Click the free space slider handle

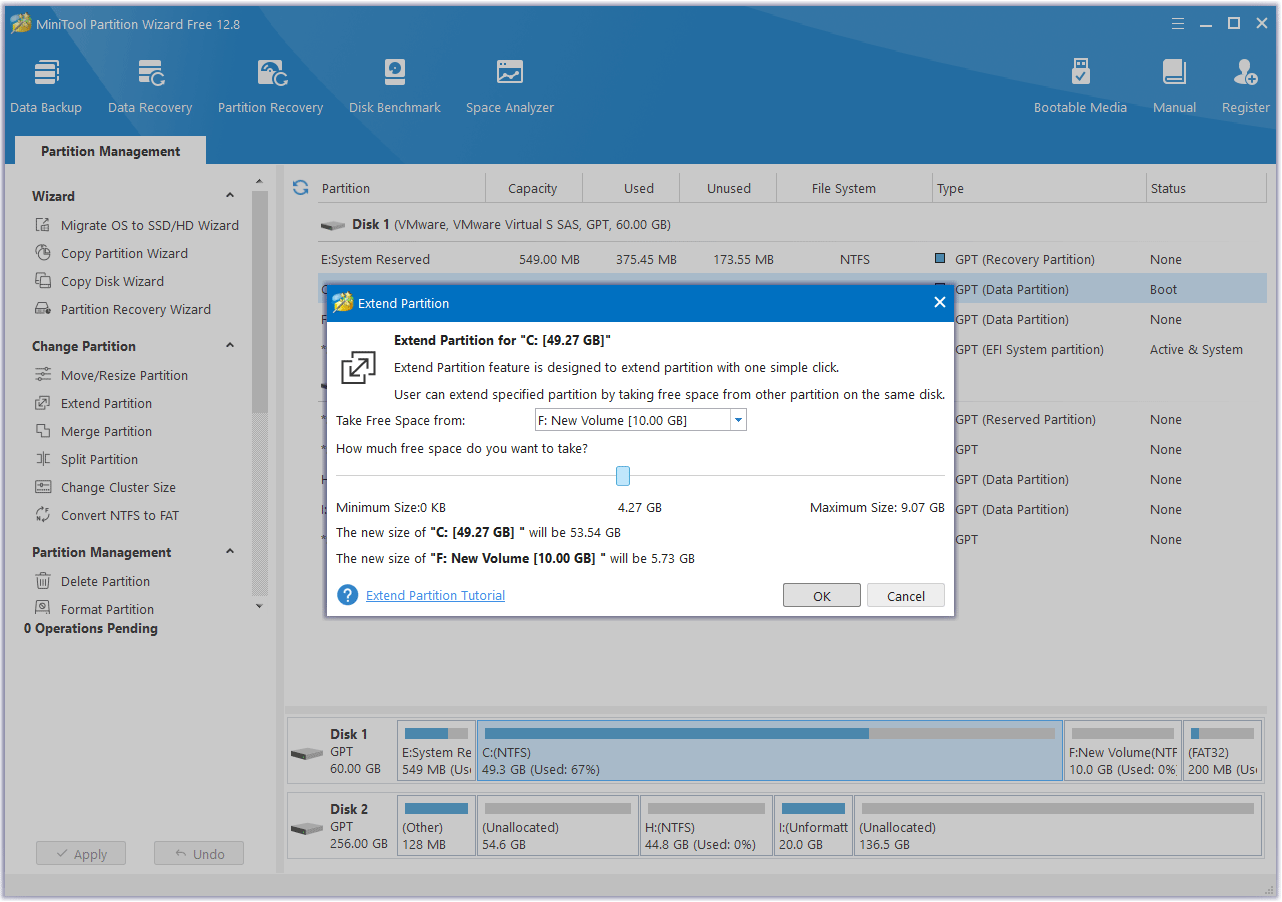pos(623,475)
